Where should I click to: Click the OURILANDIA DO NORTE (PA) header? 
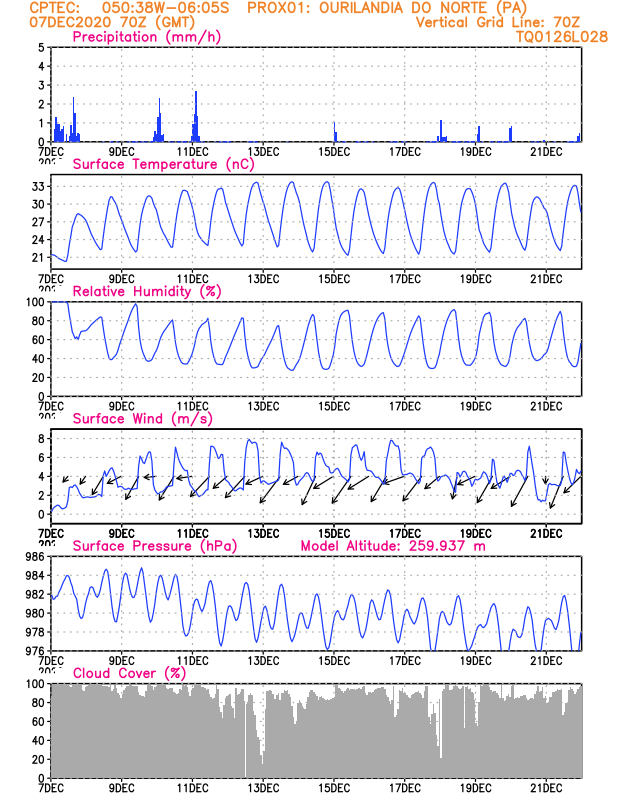pyautogui.click(x=387, y=8)
